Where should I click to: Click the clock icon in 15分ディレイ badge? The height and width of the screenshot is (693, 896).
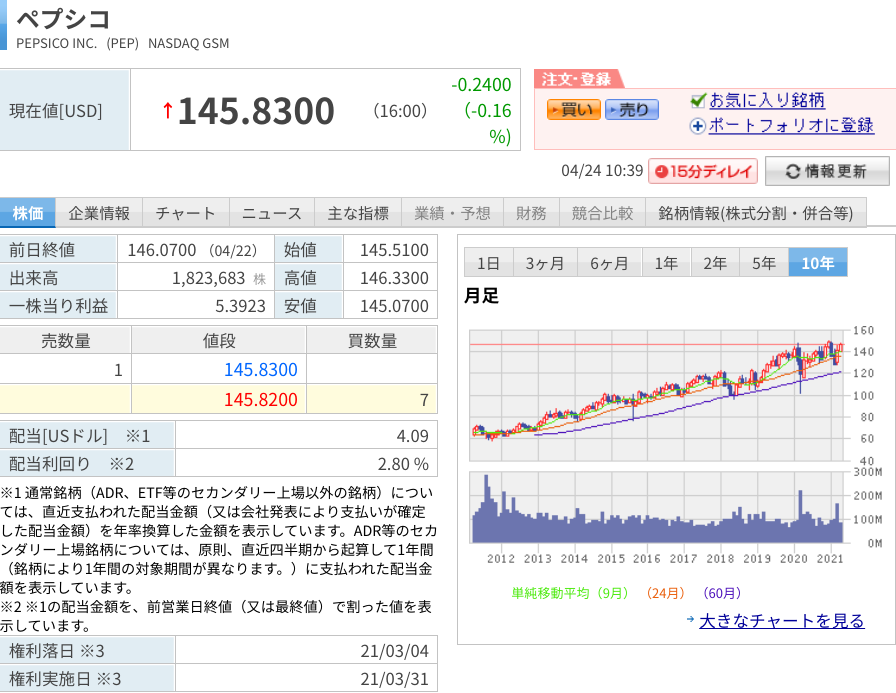tap(661, 171)
